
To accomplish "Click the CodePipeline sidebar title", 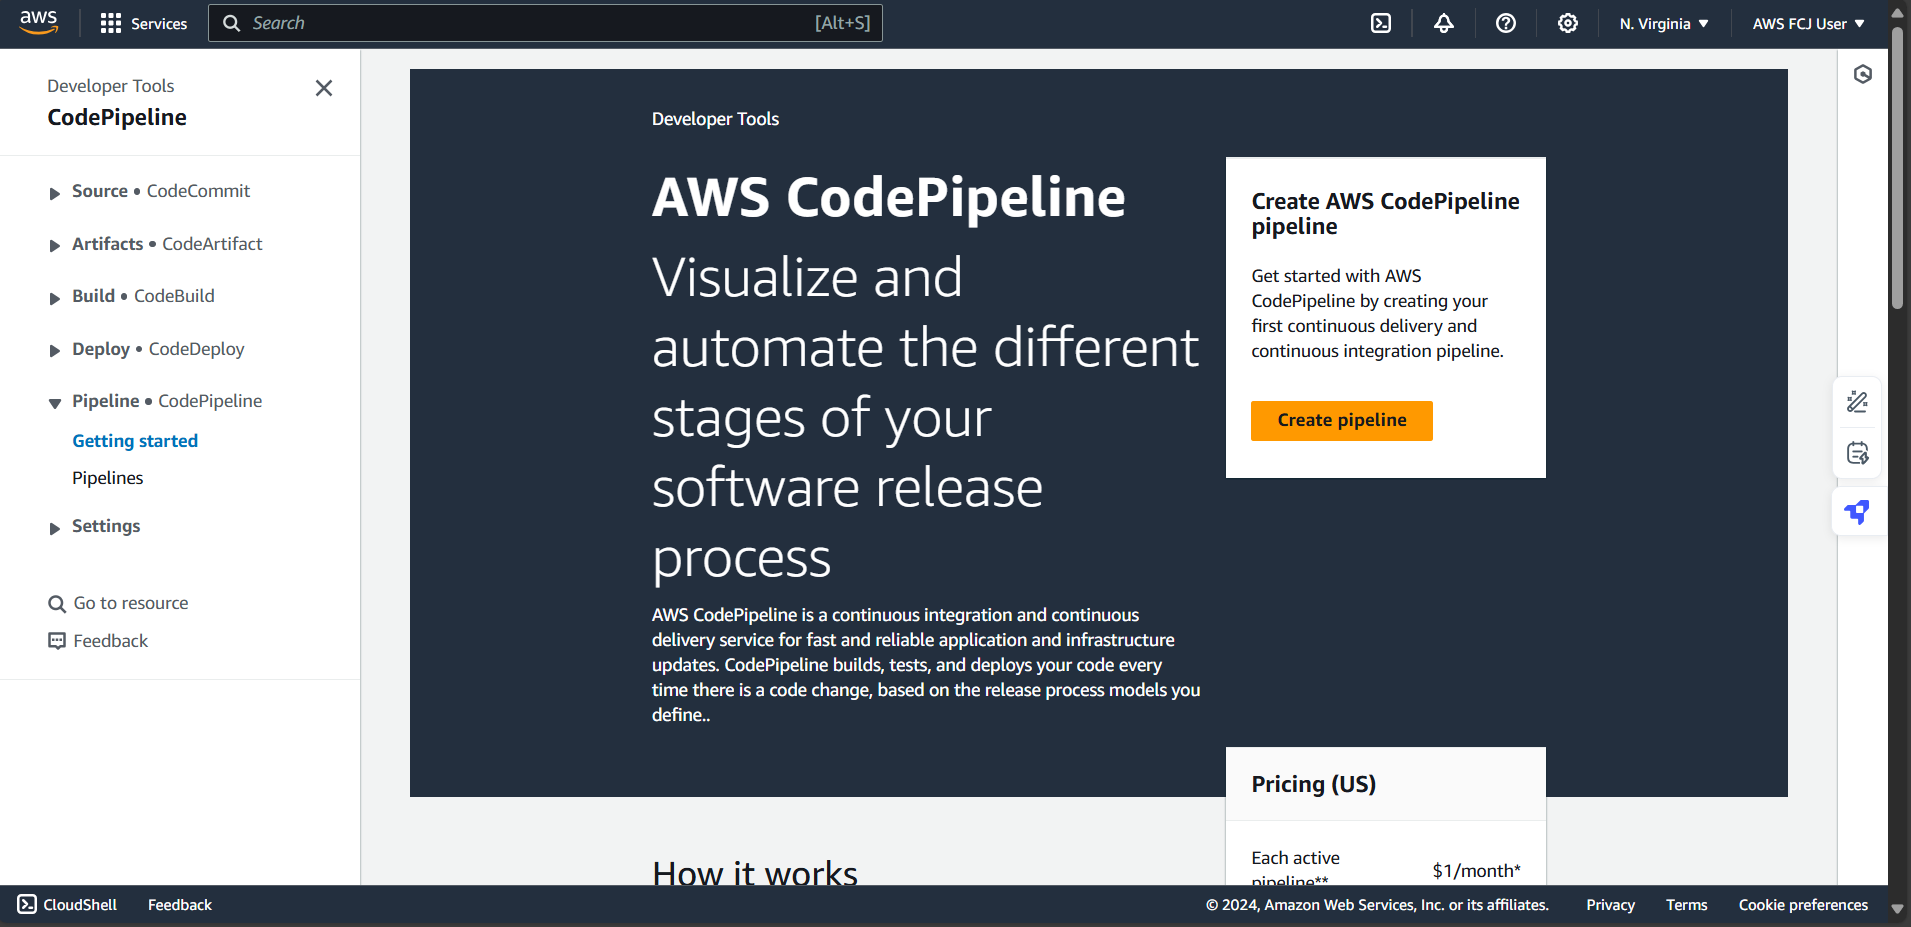I will point(117,117).
